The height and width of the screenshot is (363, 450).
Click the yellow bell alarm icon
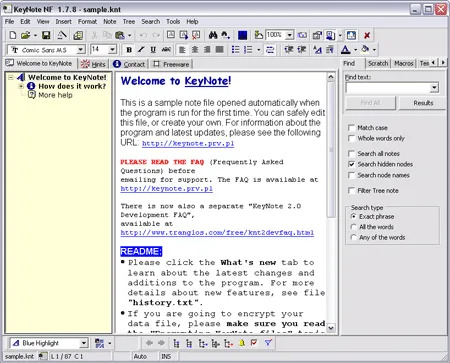coord(242,343)
